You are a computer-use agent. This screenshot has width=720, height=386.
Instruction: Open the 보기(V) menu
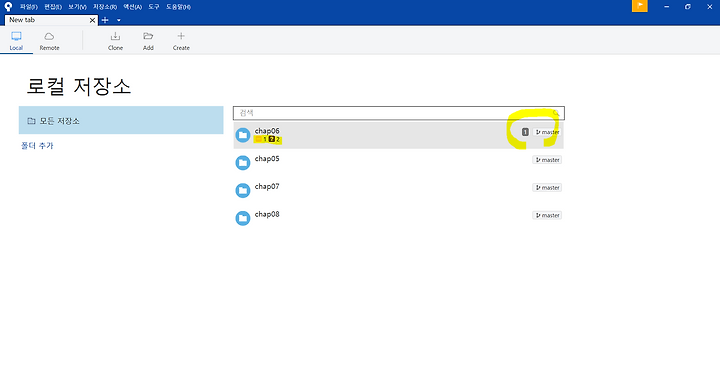click(x=77, y=7)
